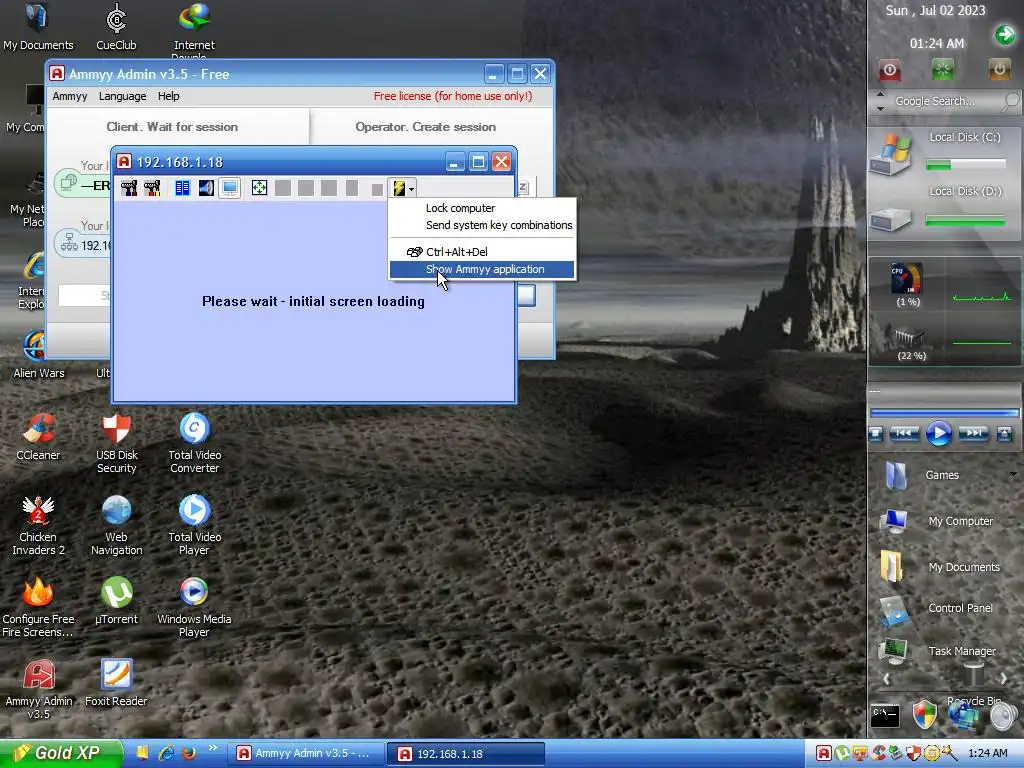Click the first connection settings toolbar icon
Image resolution: width=1024 pixels, height=768 pixels.
[129, 188]
